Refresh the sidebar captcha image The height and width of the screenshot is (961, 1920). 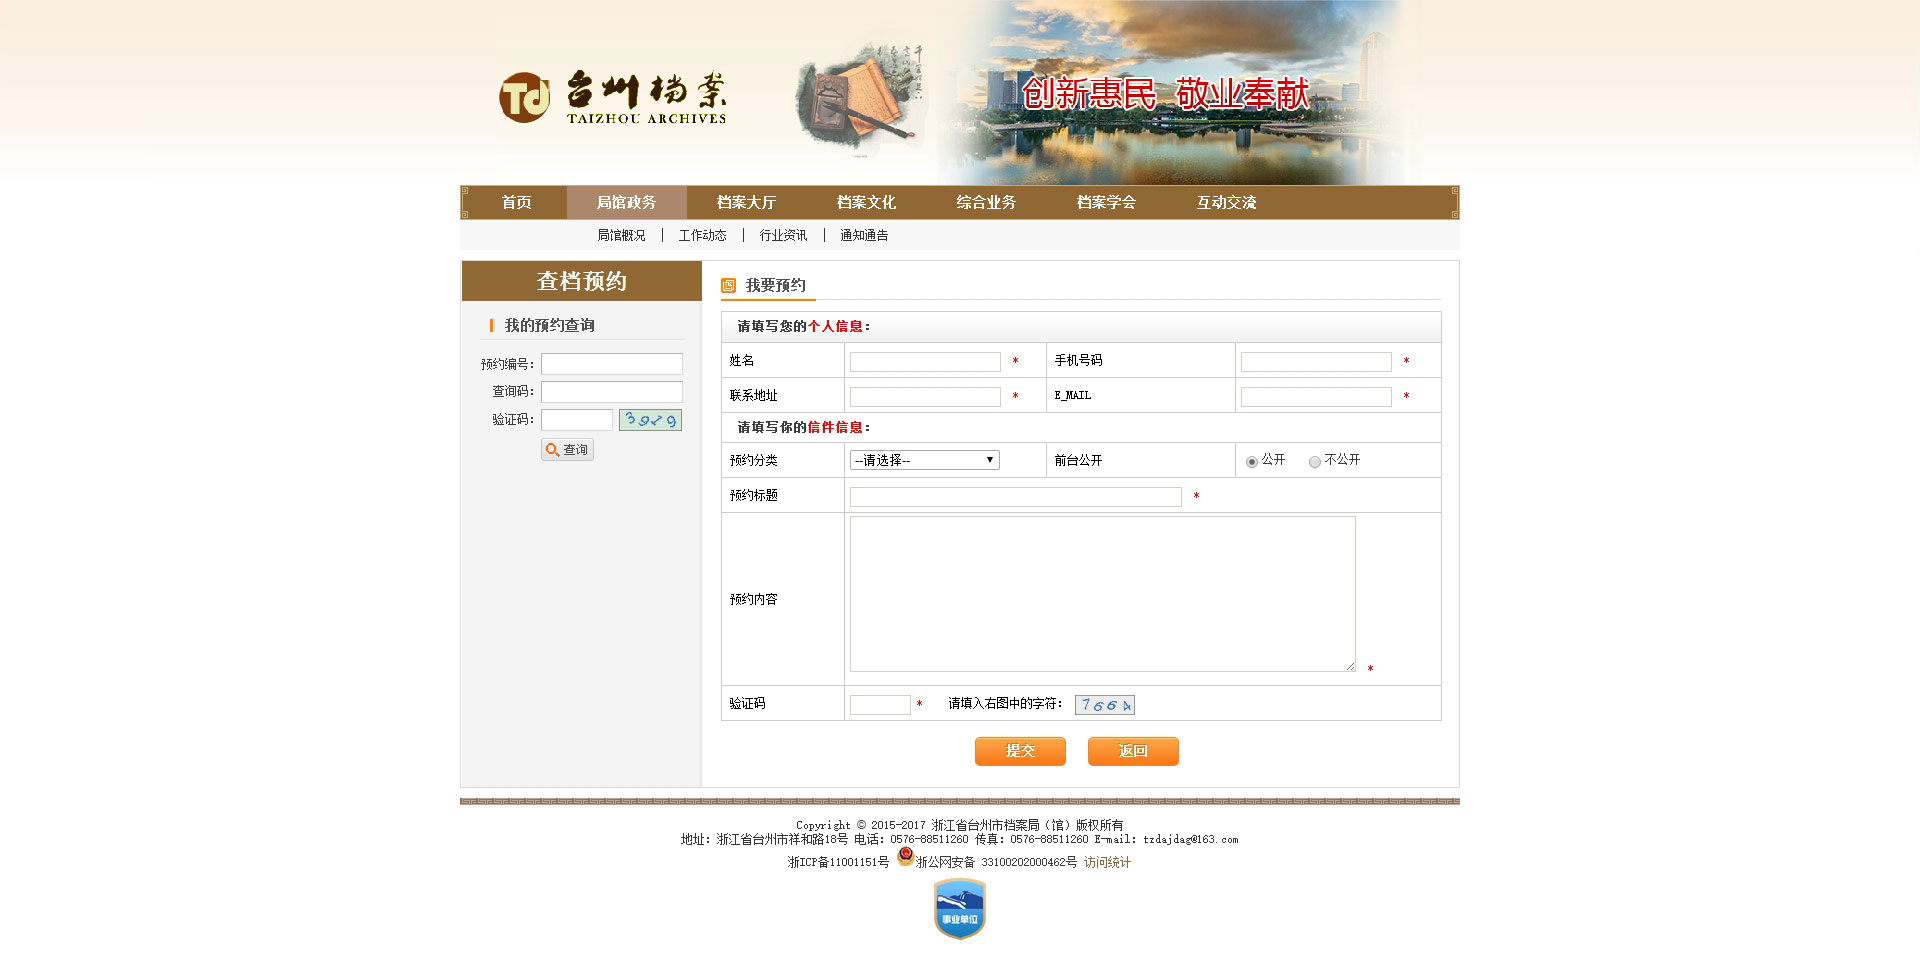point(650,420)
